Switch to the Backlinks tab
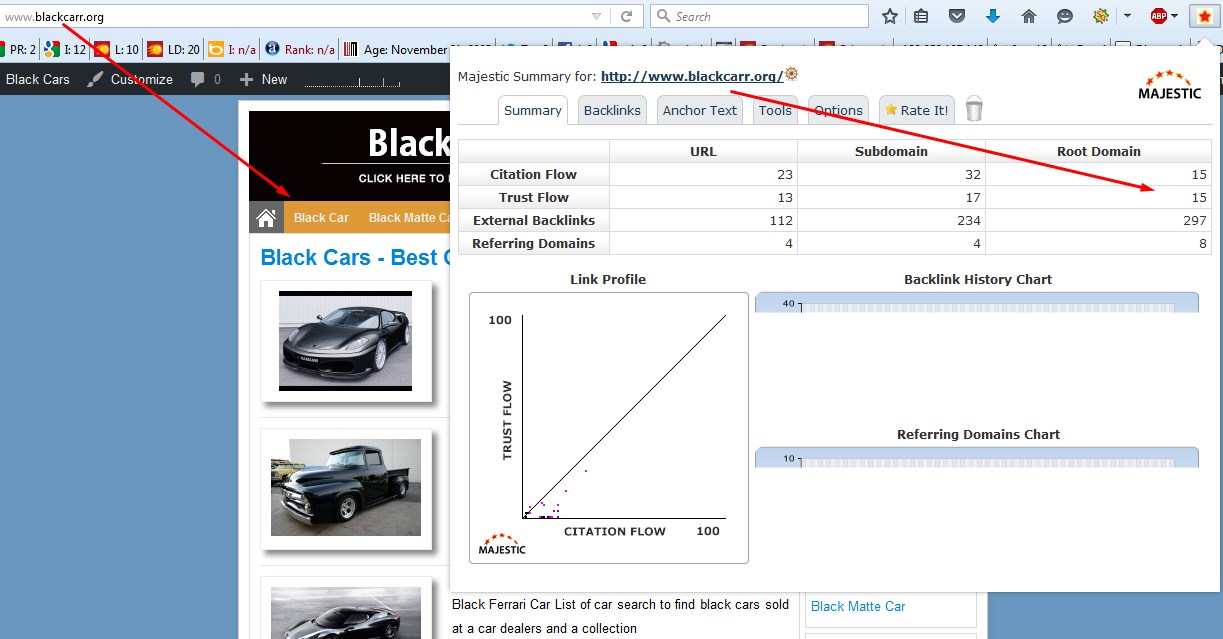The width and height of the screenshot is (1223, 639). click(x=612, y=110)
